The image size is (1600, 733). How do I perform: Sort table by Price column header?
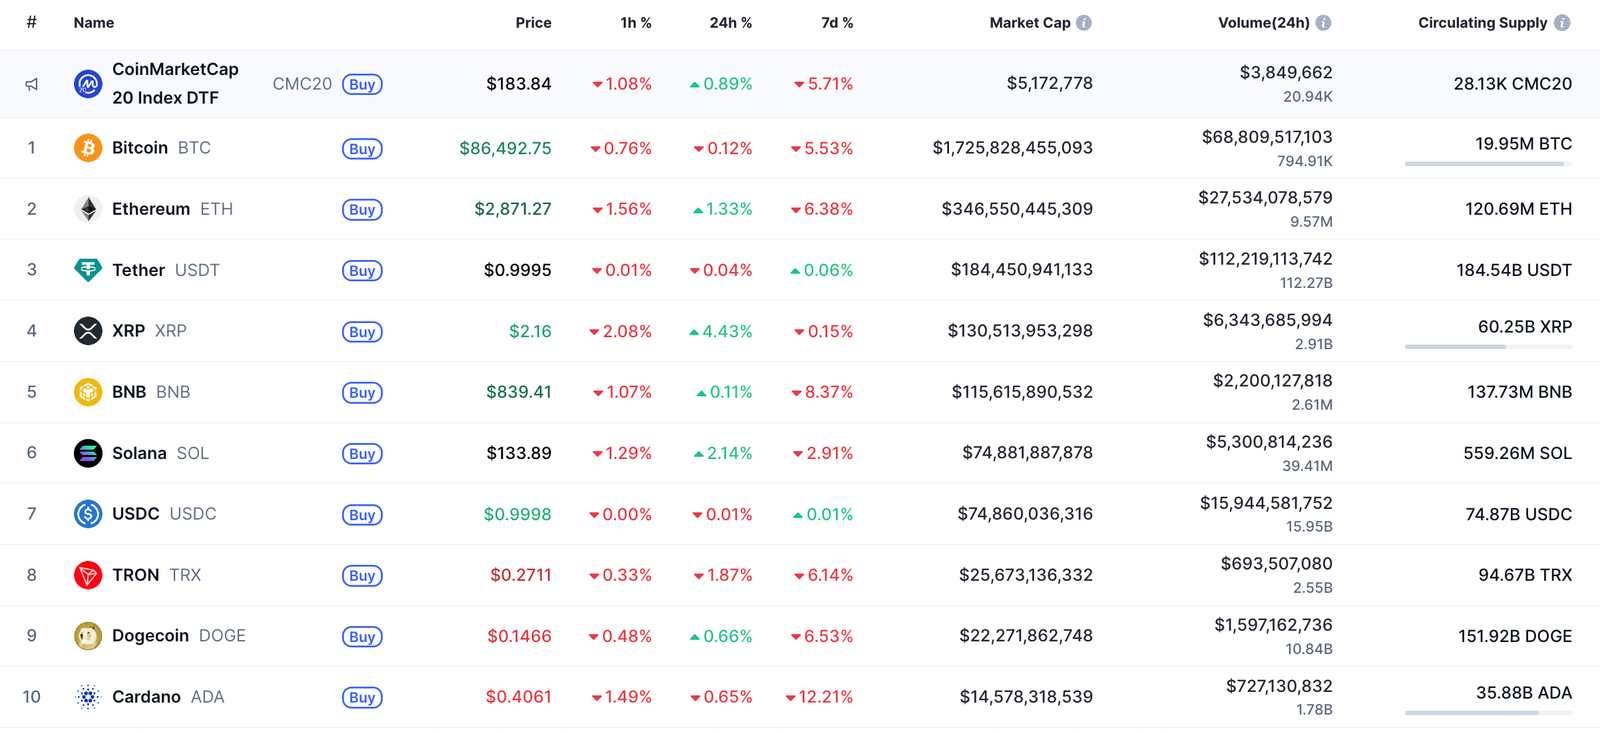point(533,23)
